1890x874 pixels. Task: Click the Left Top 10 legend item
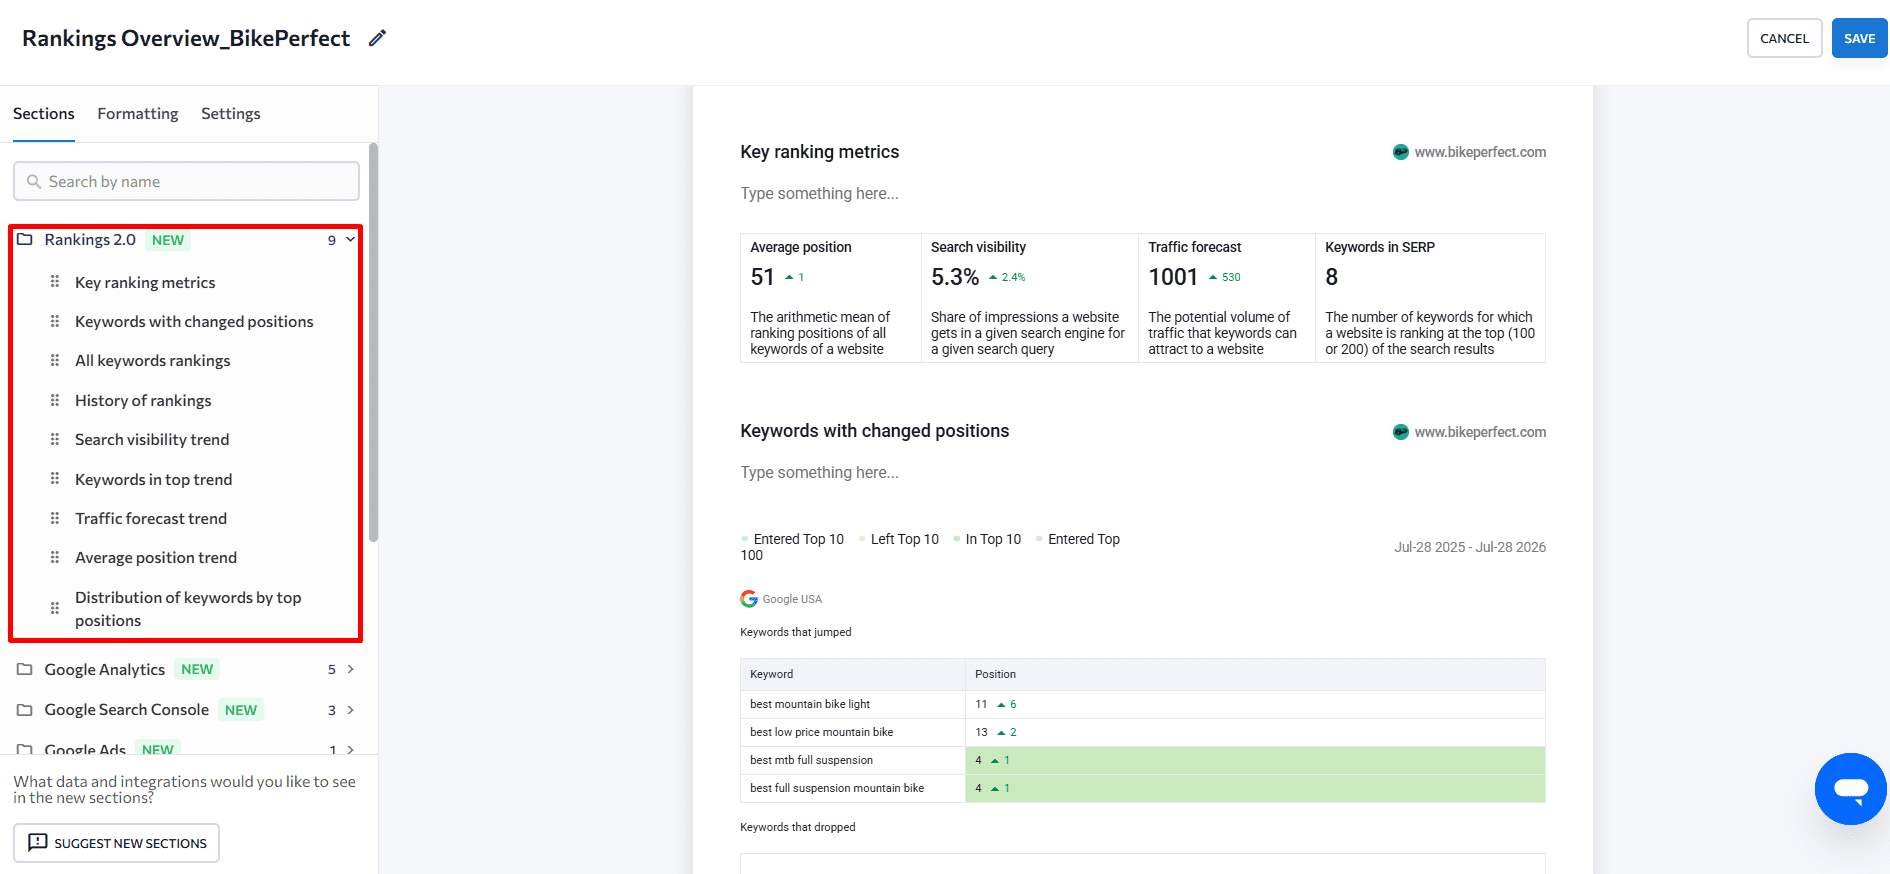[899, 539]
